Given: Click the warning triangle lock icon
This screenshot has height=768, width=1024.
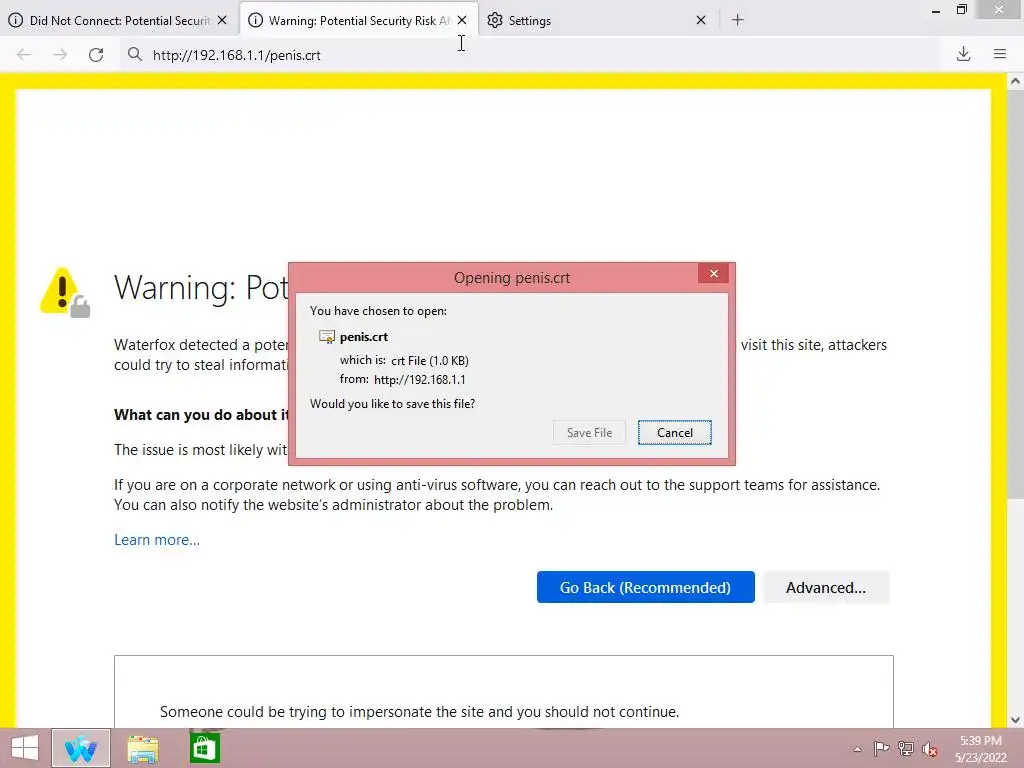Looking at the screenshot, I should pyautogui.click(x=65, y=293).
